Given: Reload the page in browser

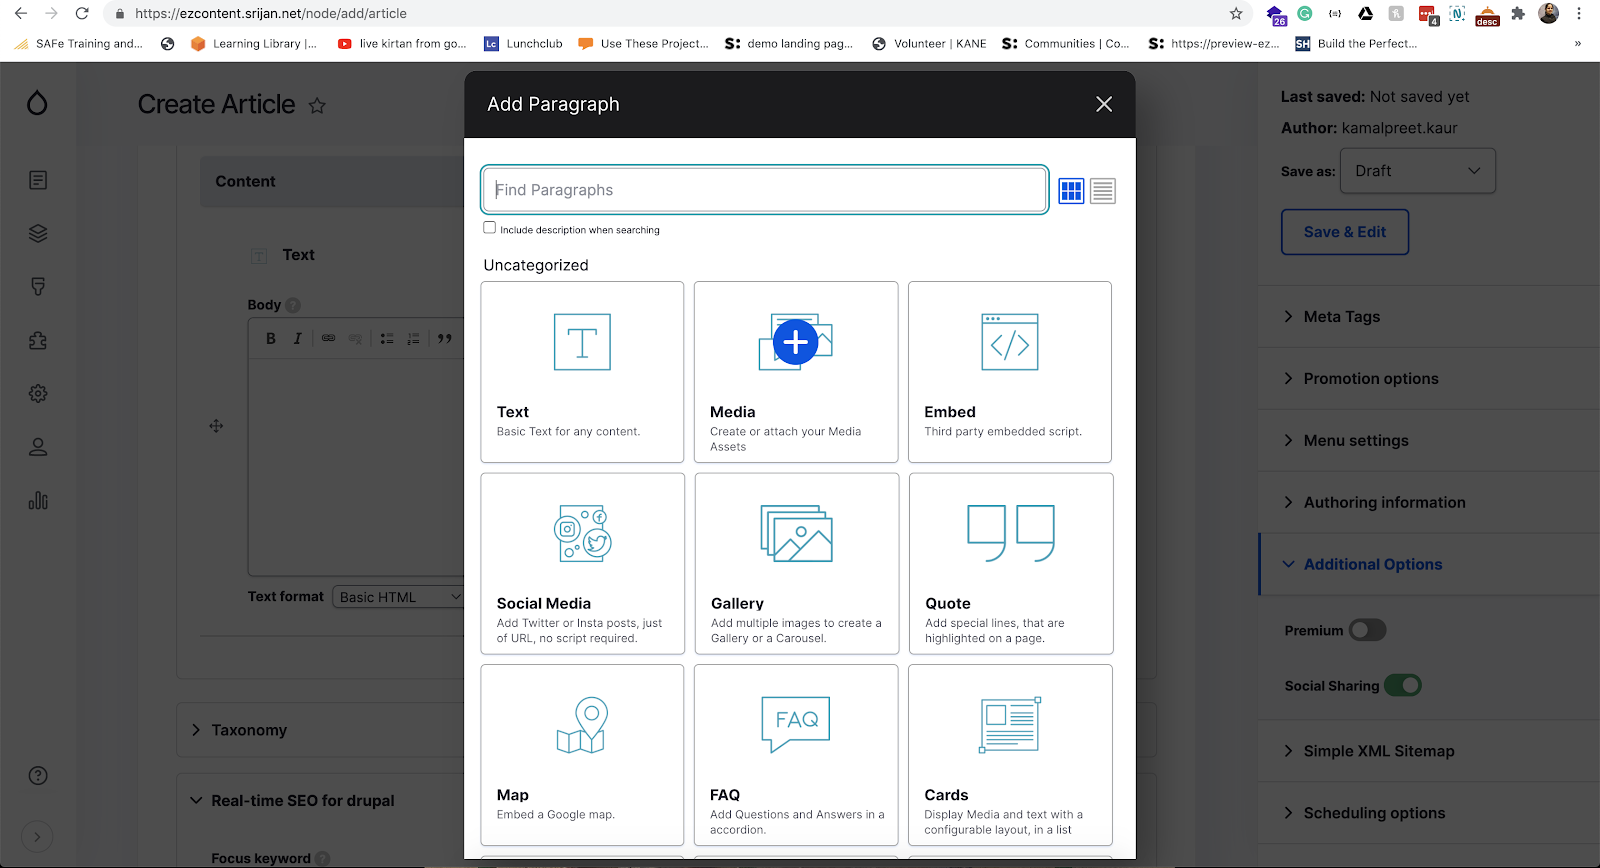Looking at the screenshot, I should click(82, 14).
